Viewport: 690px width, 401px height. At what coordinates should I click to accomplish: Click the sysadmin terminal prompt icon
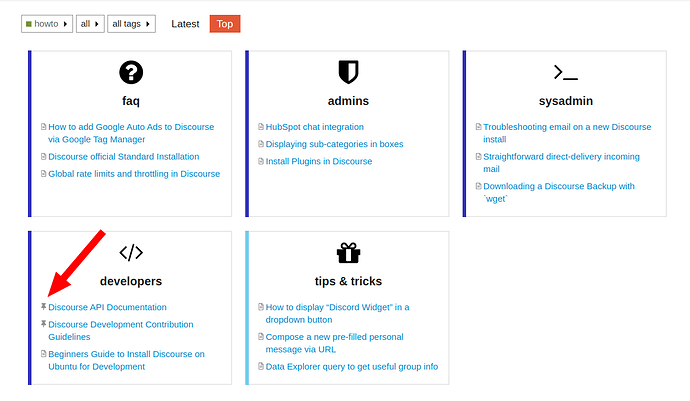tap(565, 72)
